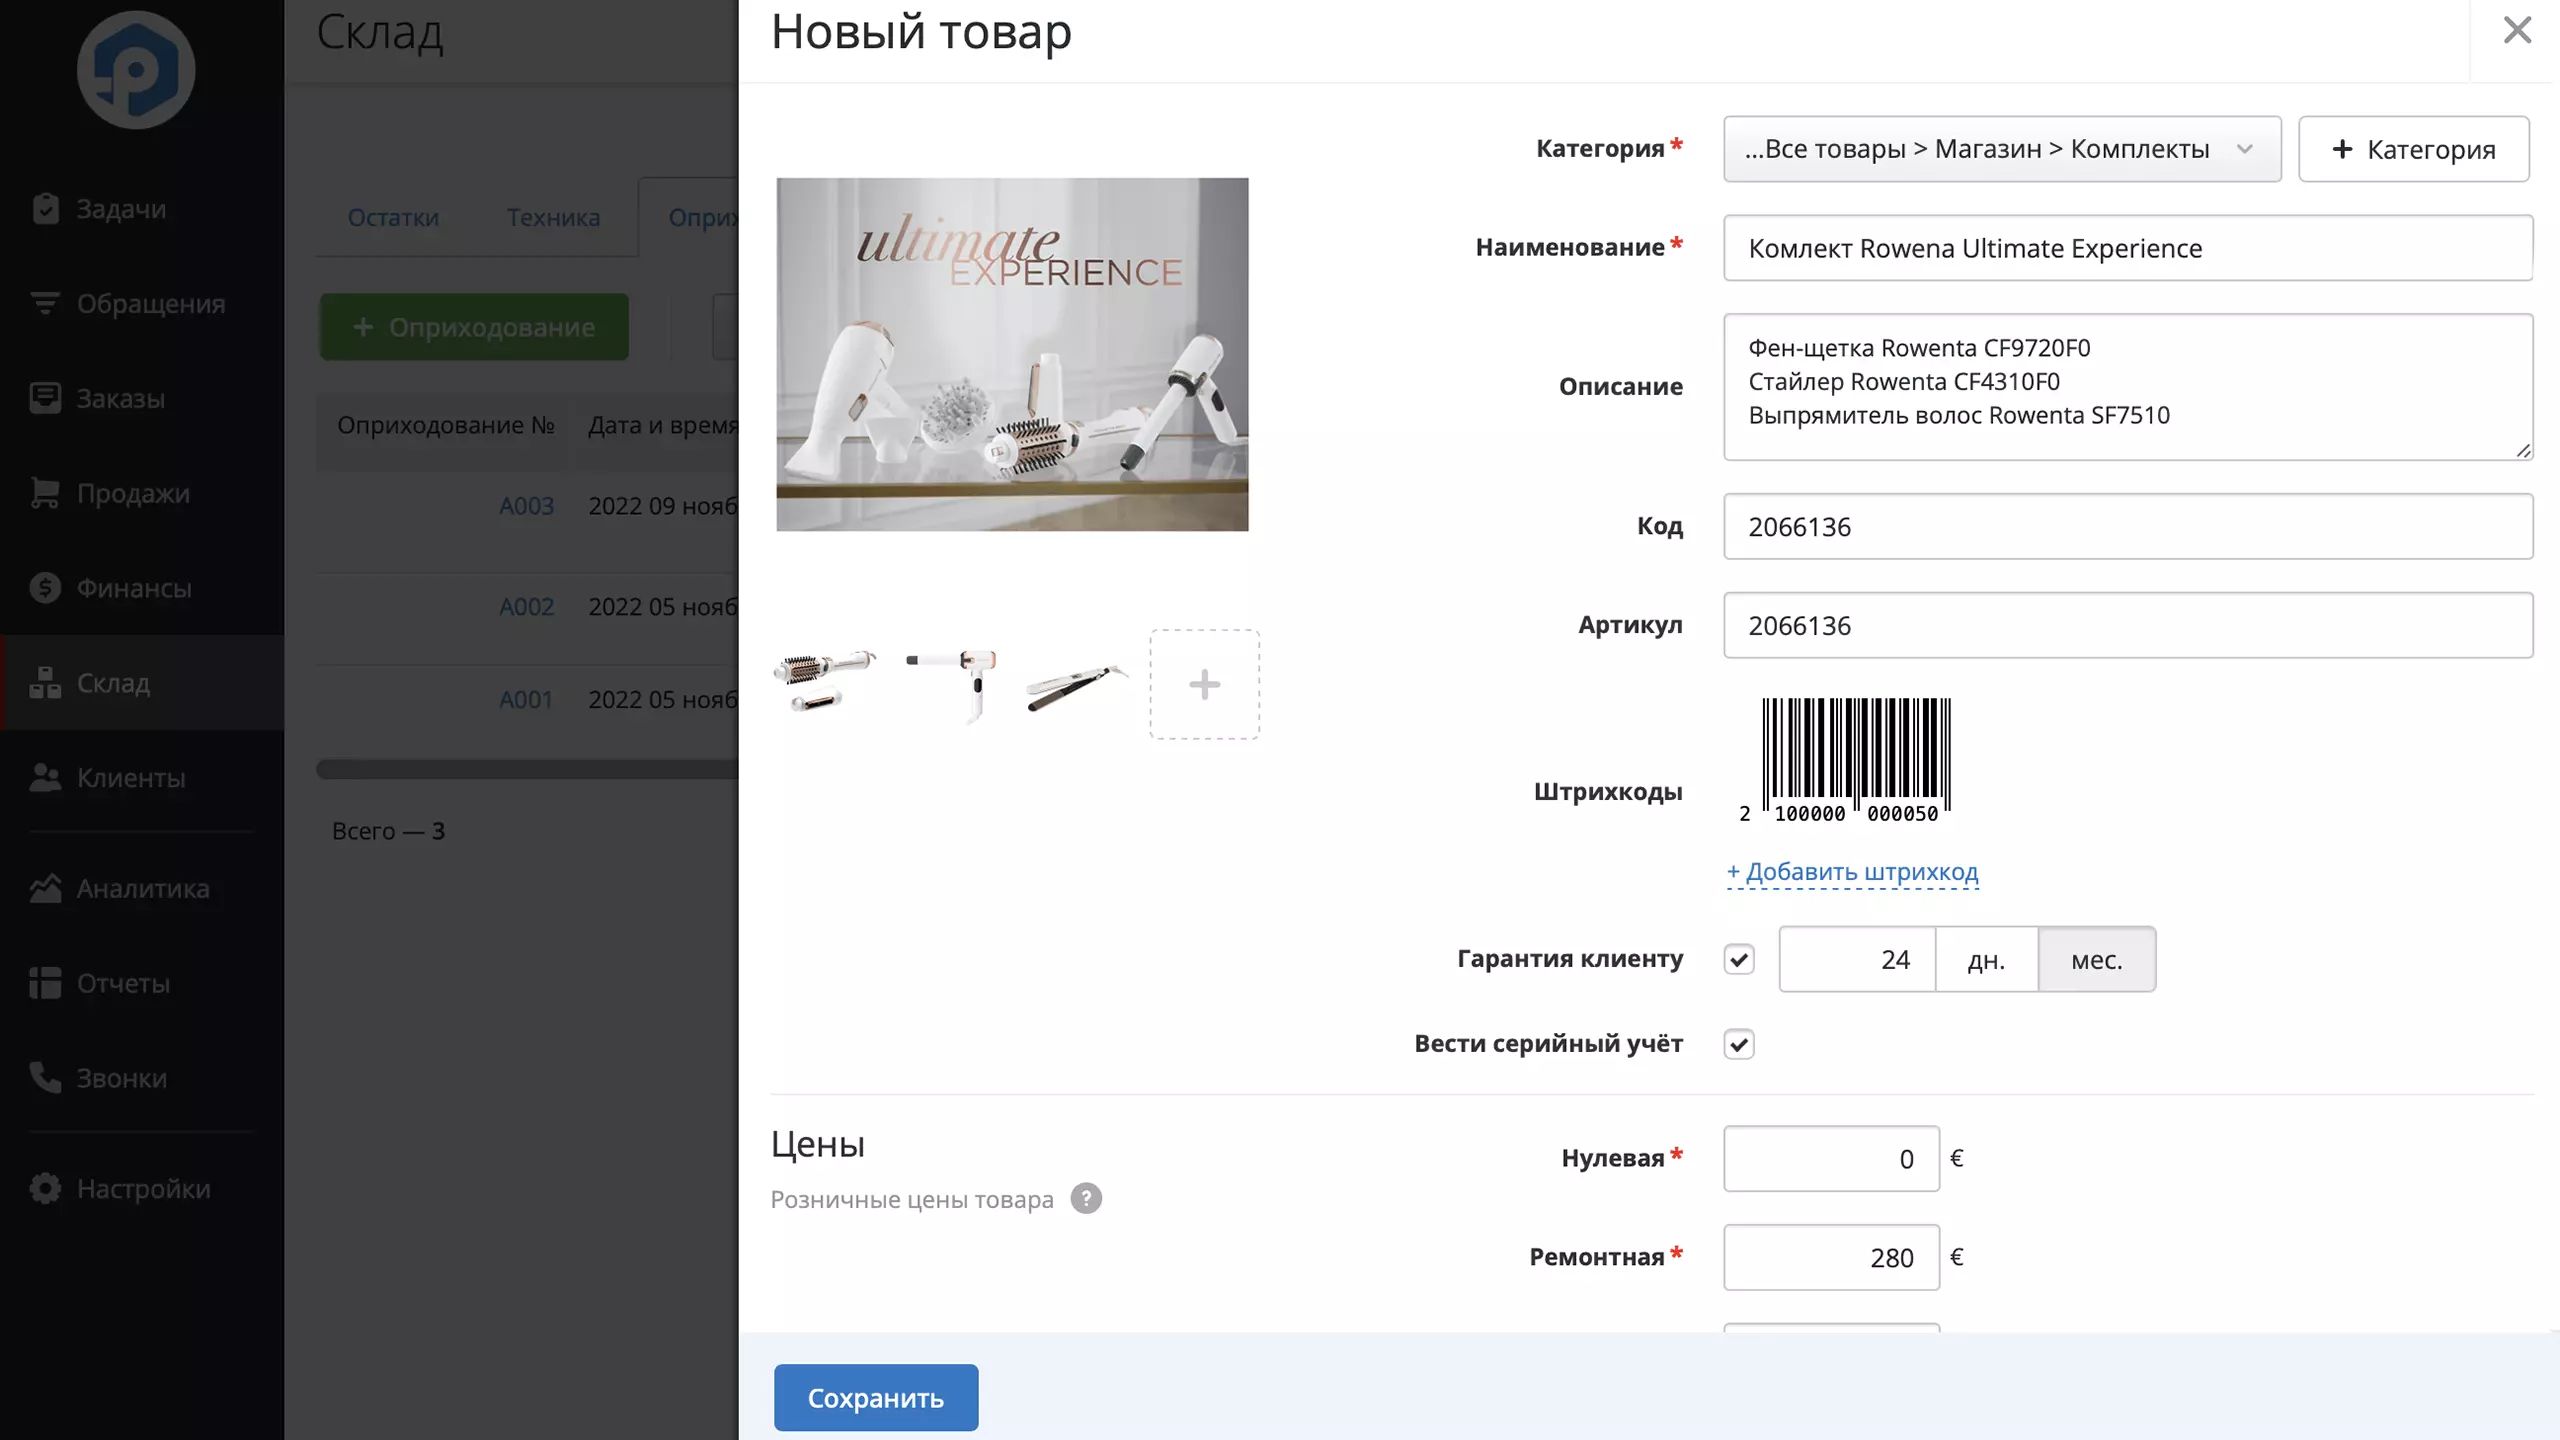The width and height of the screenshot is (2560, 1440).
Task: Click the warranty duration field with 24
Action: pos(1857,960)
